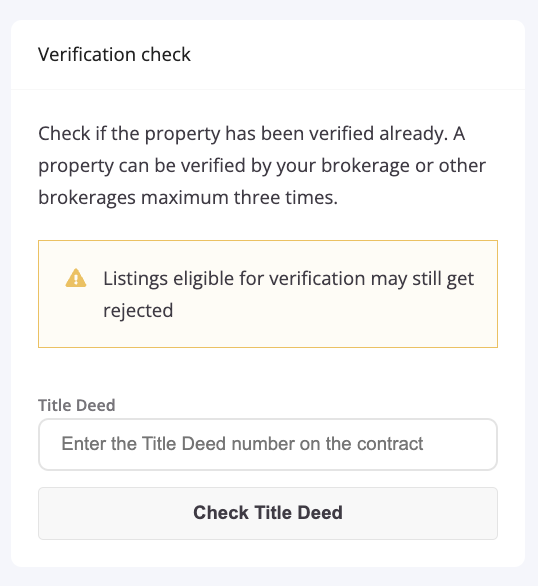Click the exclamation mark alert icon in the banner
The image size is (538, 586).
coord(76,278)
